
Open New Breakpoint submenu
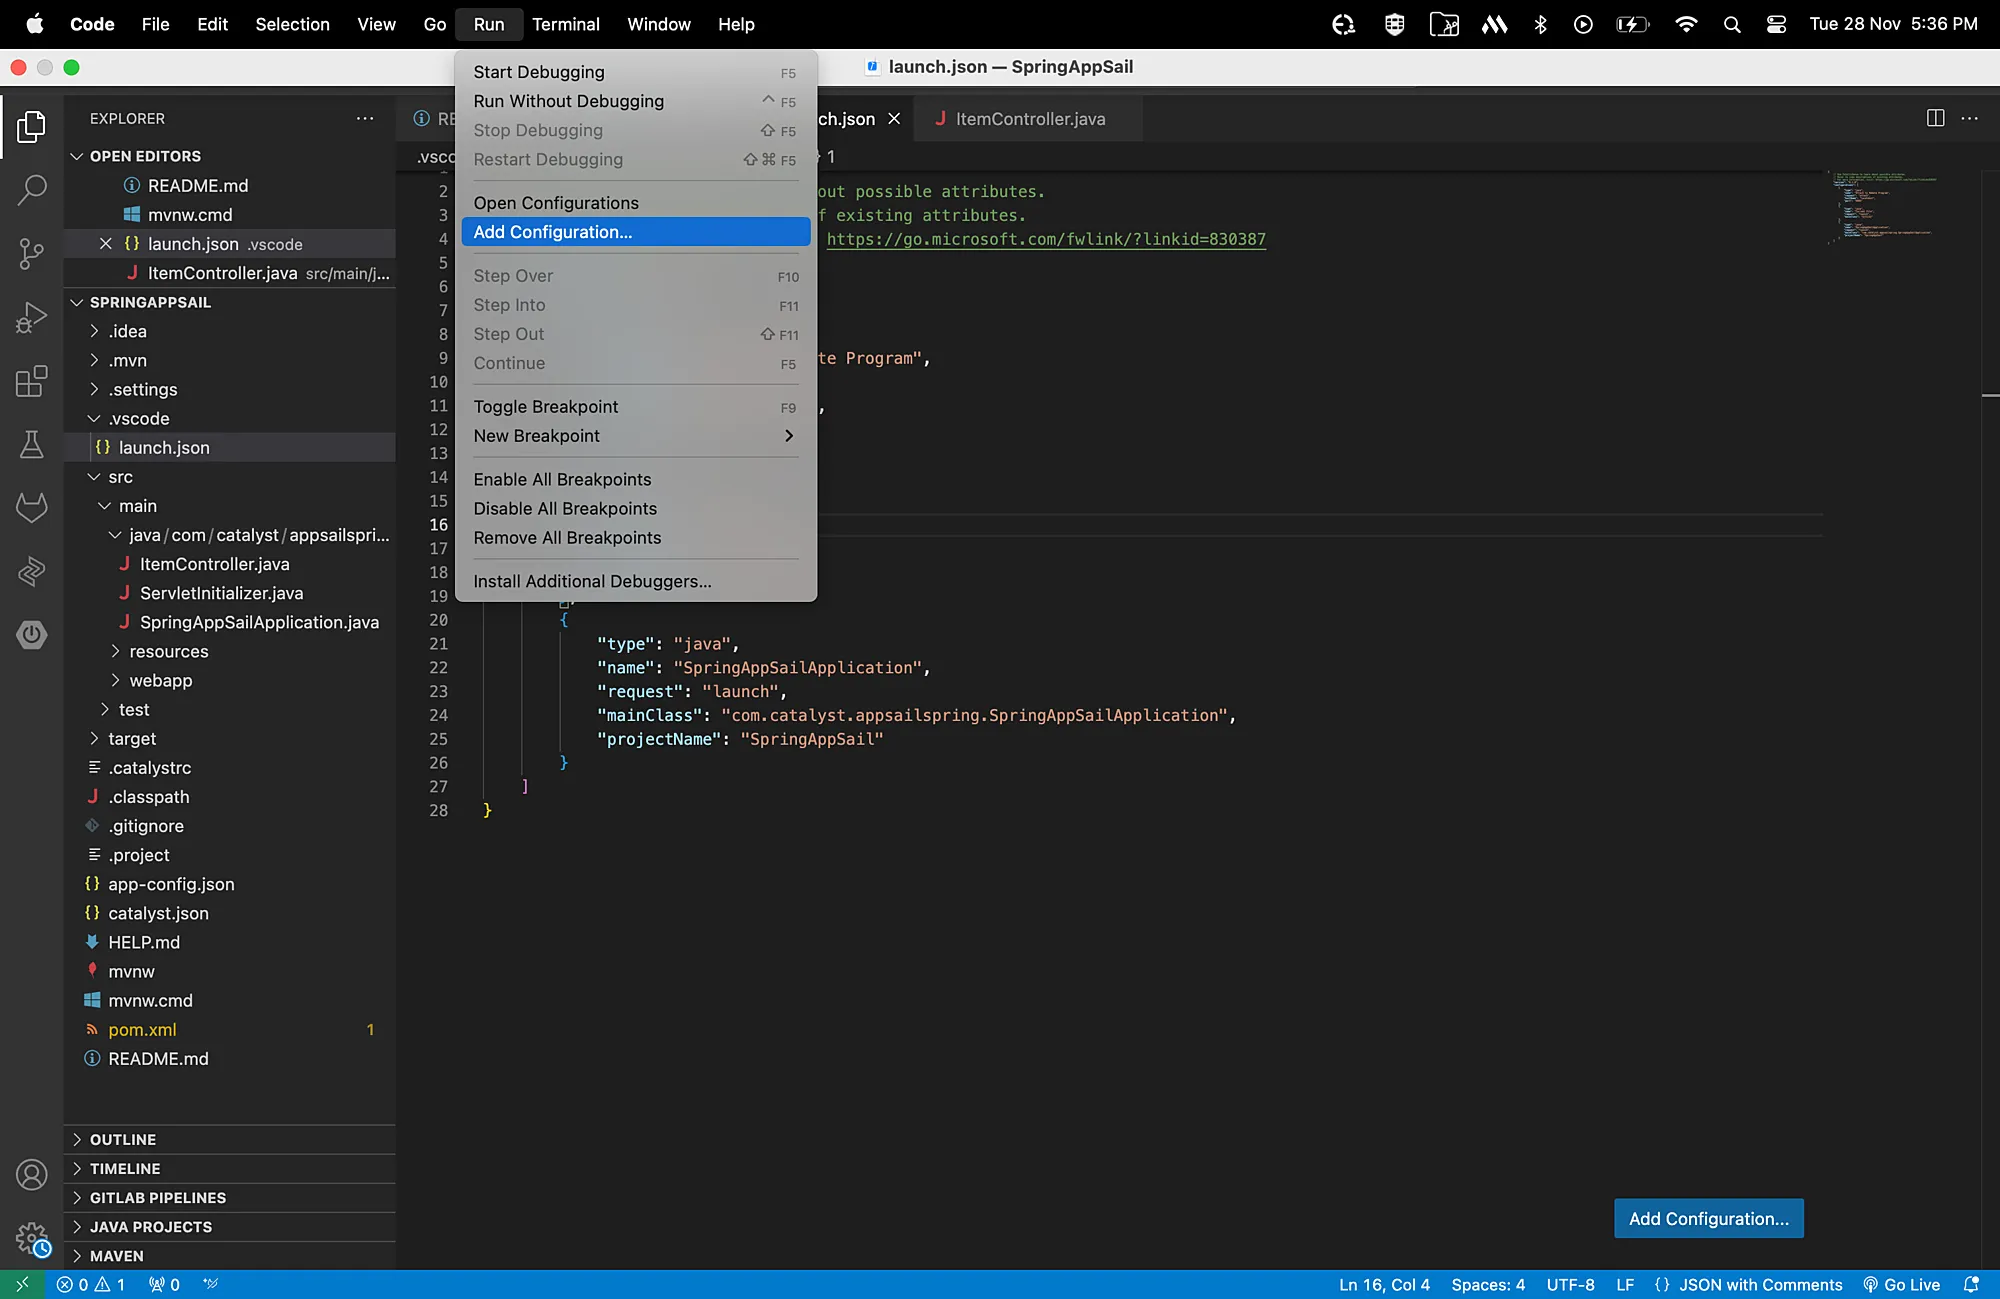point(636,436)
